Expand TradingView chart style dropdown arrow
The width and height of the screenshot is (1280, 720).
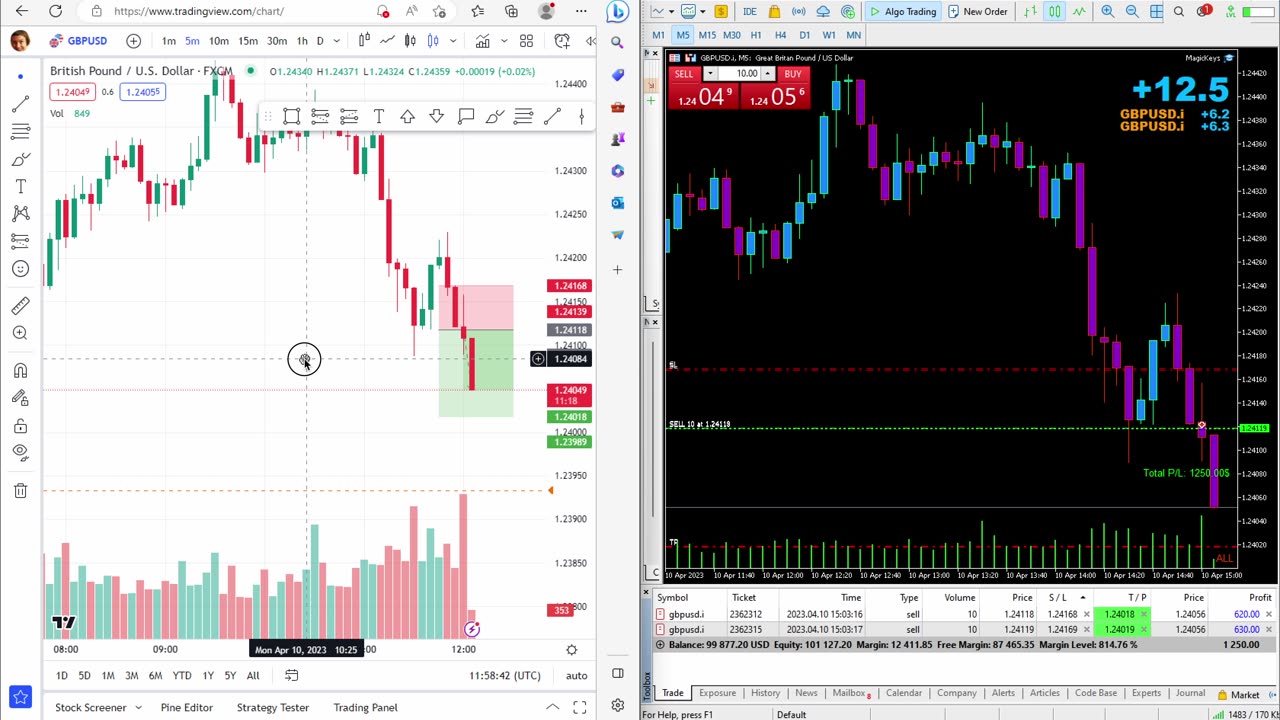point(453,41)
